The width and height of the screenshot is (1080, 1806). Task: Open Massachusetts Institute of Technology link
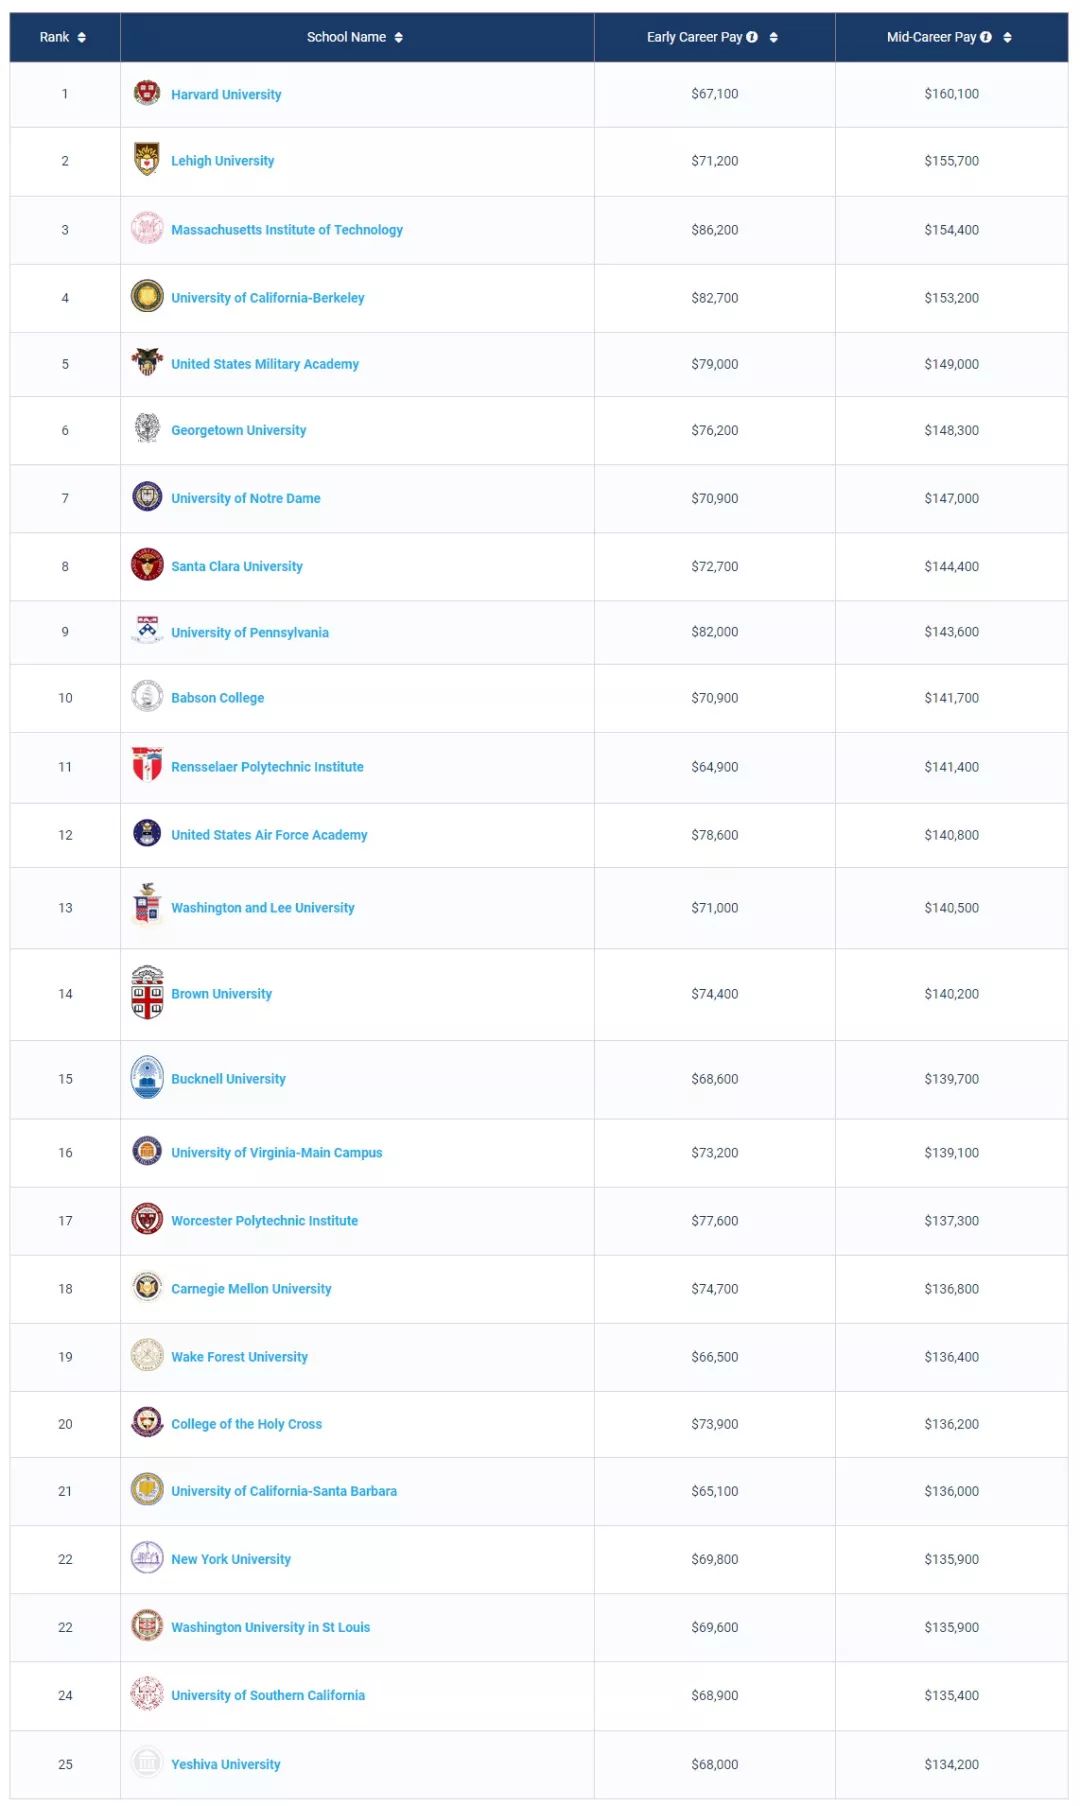[287, 230]
